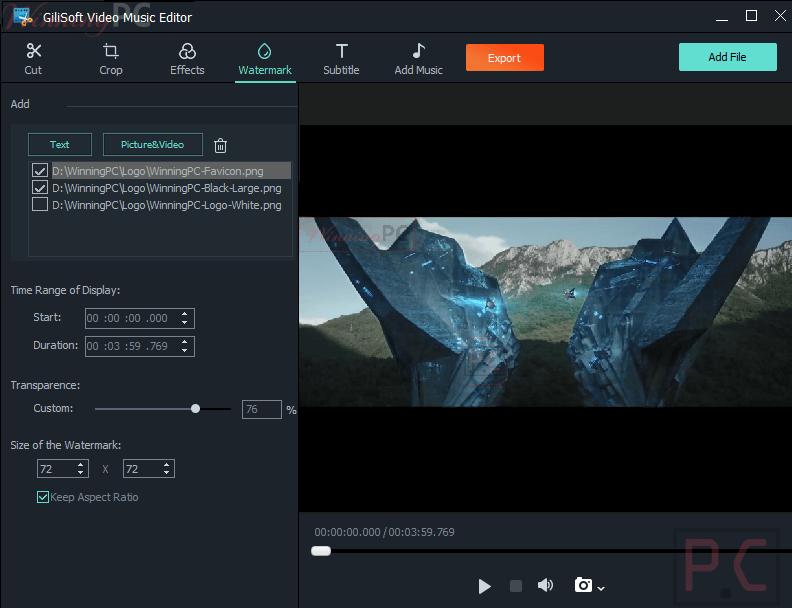Stop the video playback
Viewport: 792px width, 608px height.
click(x=516, y=586)
